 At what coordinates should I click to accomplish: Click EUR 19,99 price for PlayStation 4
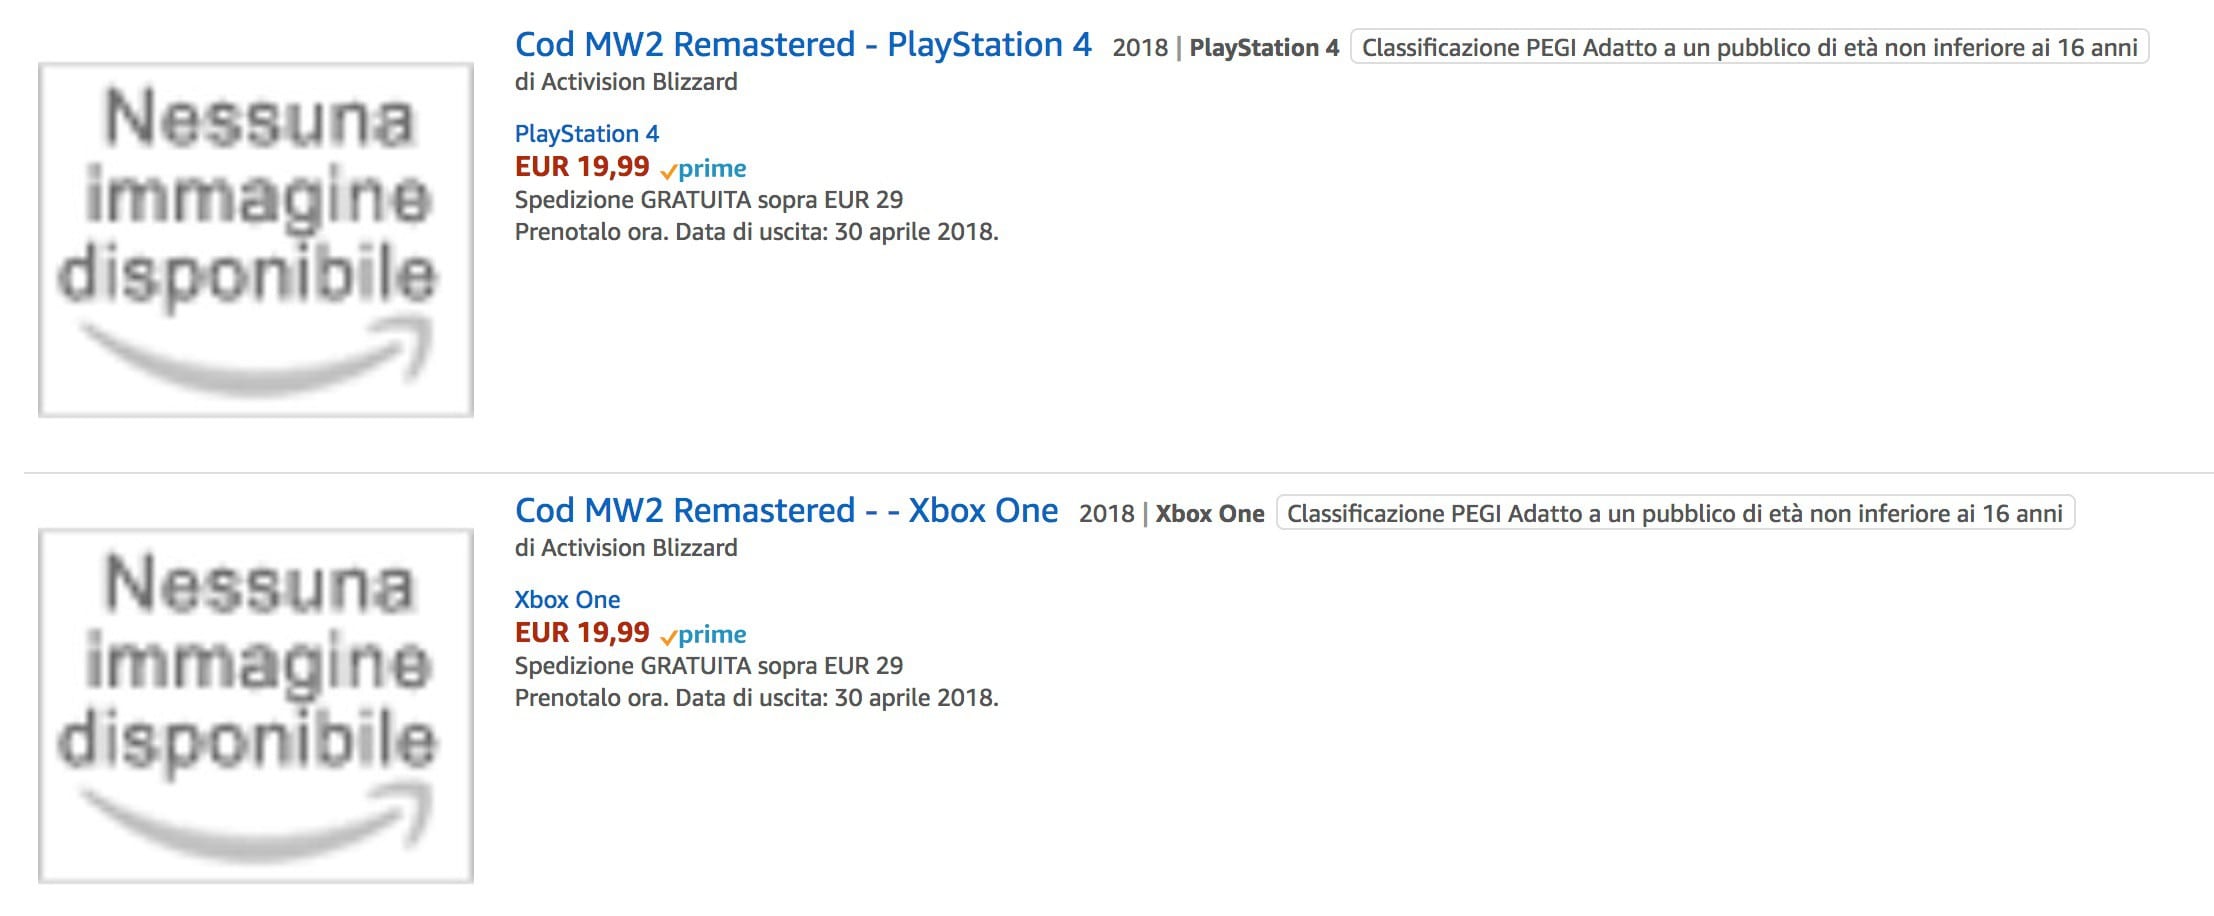pyautogui.click(x=582, y=167)
